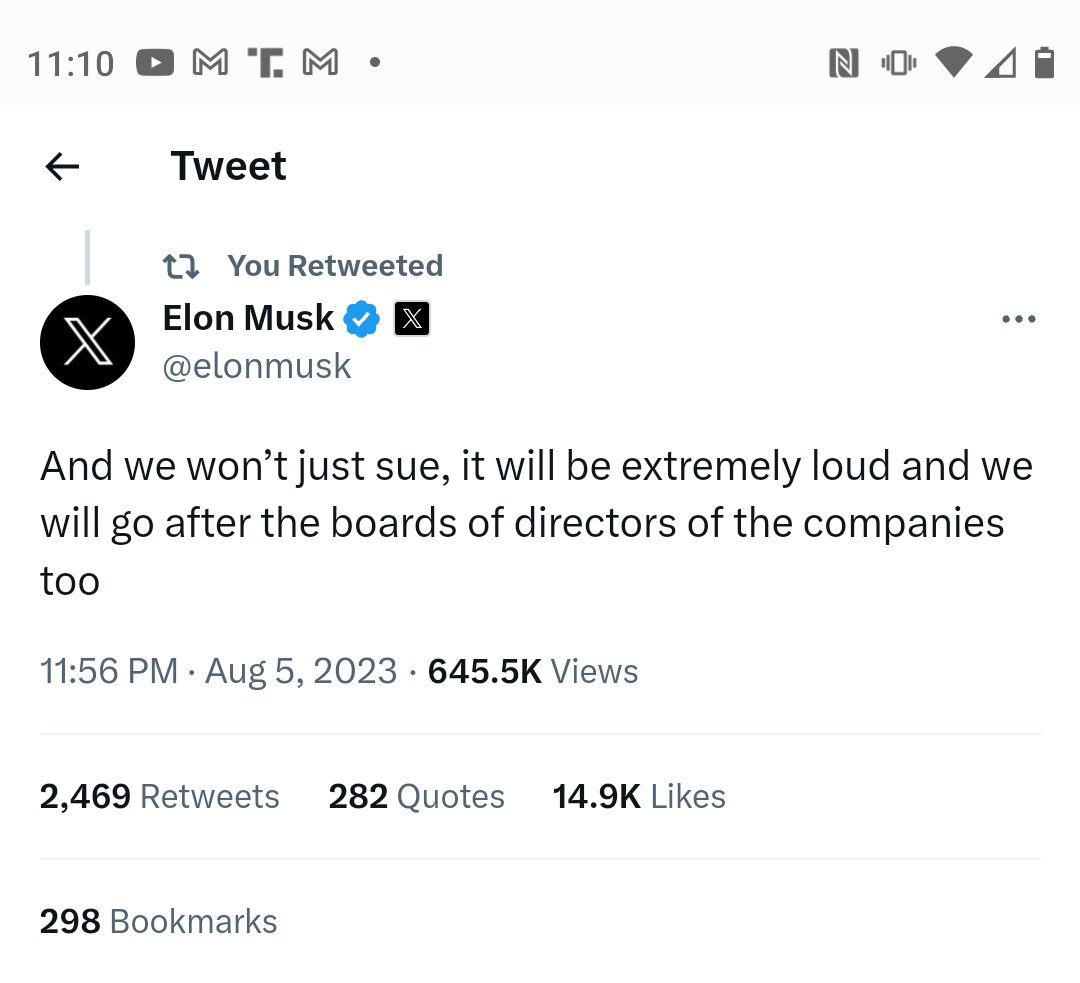Tap Elon Musk's profile picture
The width and height of the screenshot is (1080, 983).
[87, 342]
